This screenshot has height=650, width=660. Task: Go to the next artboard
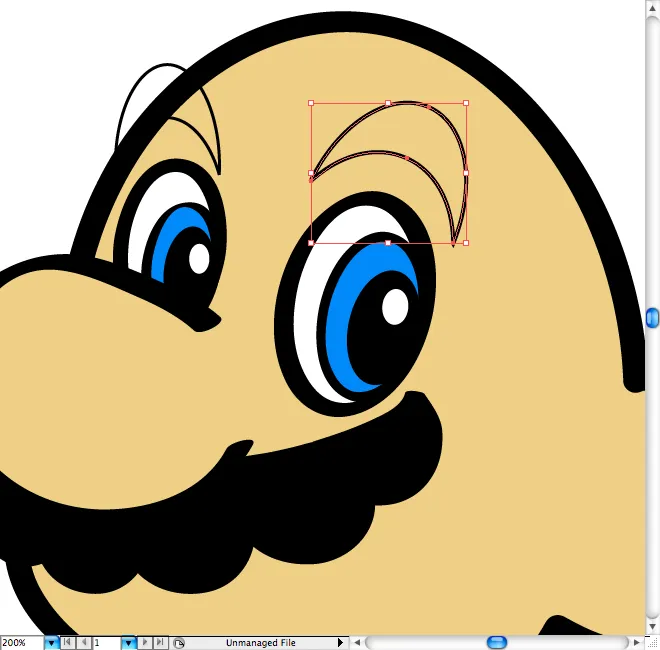(x=145, y=642)
